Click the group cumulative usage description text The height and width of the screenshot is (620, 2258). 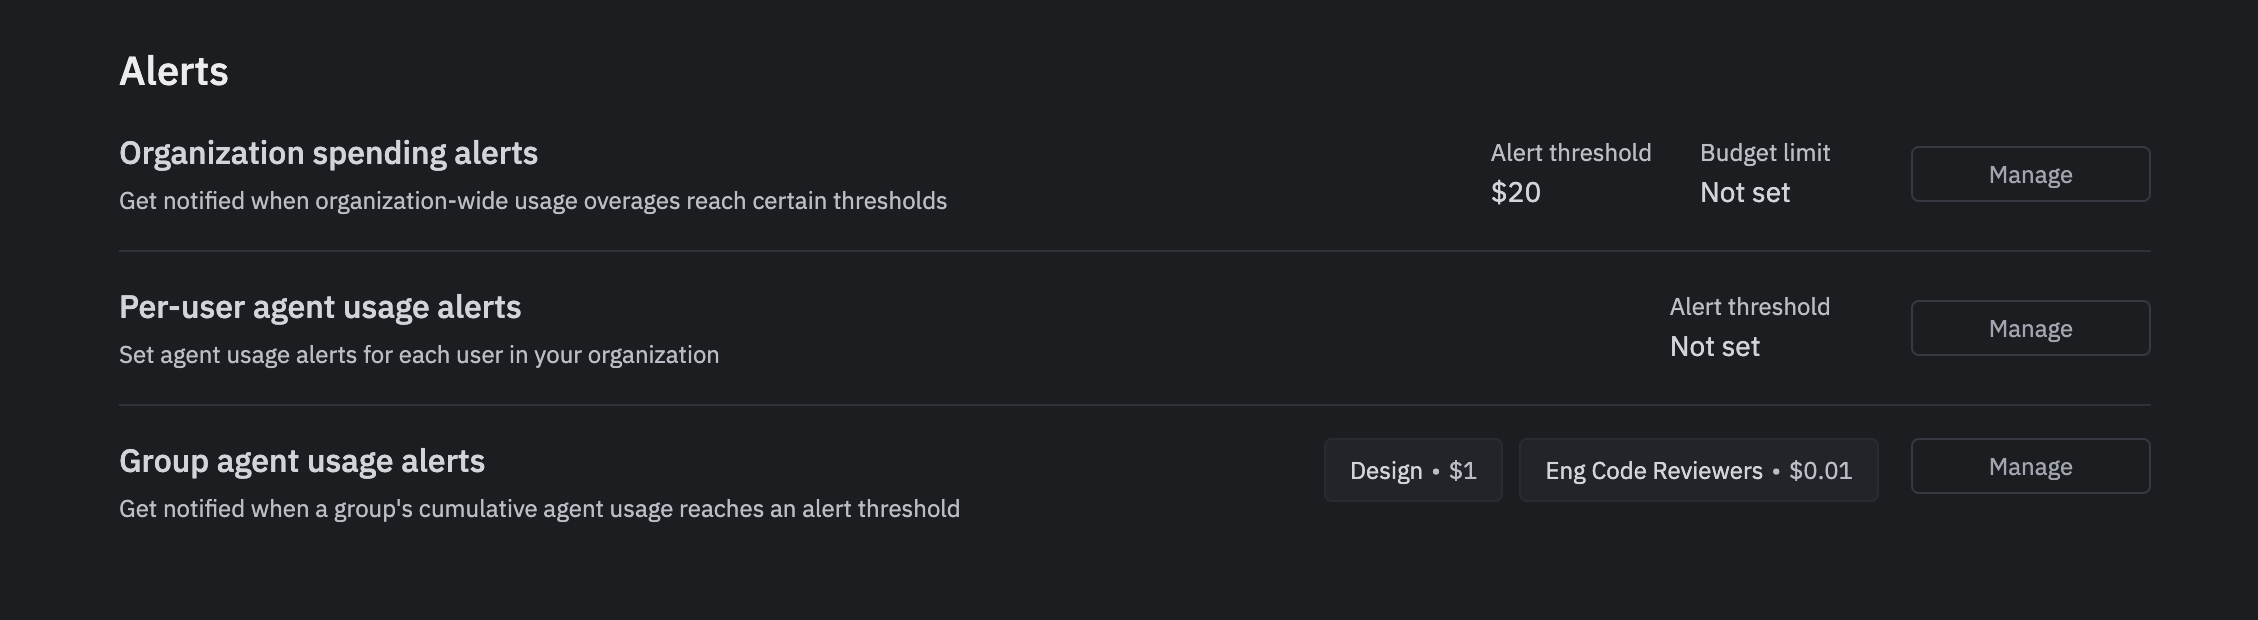(539, 508)
